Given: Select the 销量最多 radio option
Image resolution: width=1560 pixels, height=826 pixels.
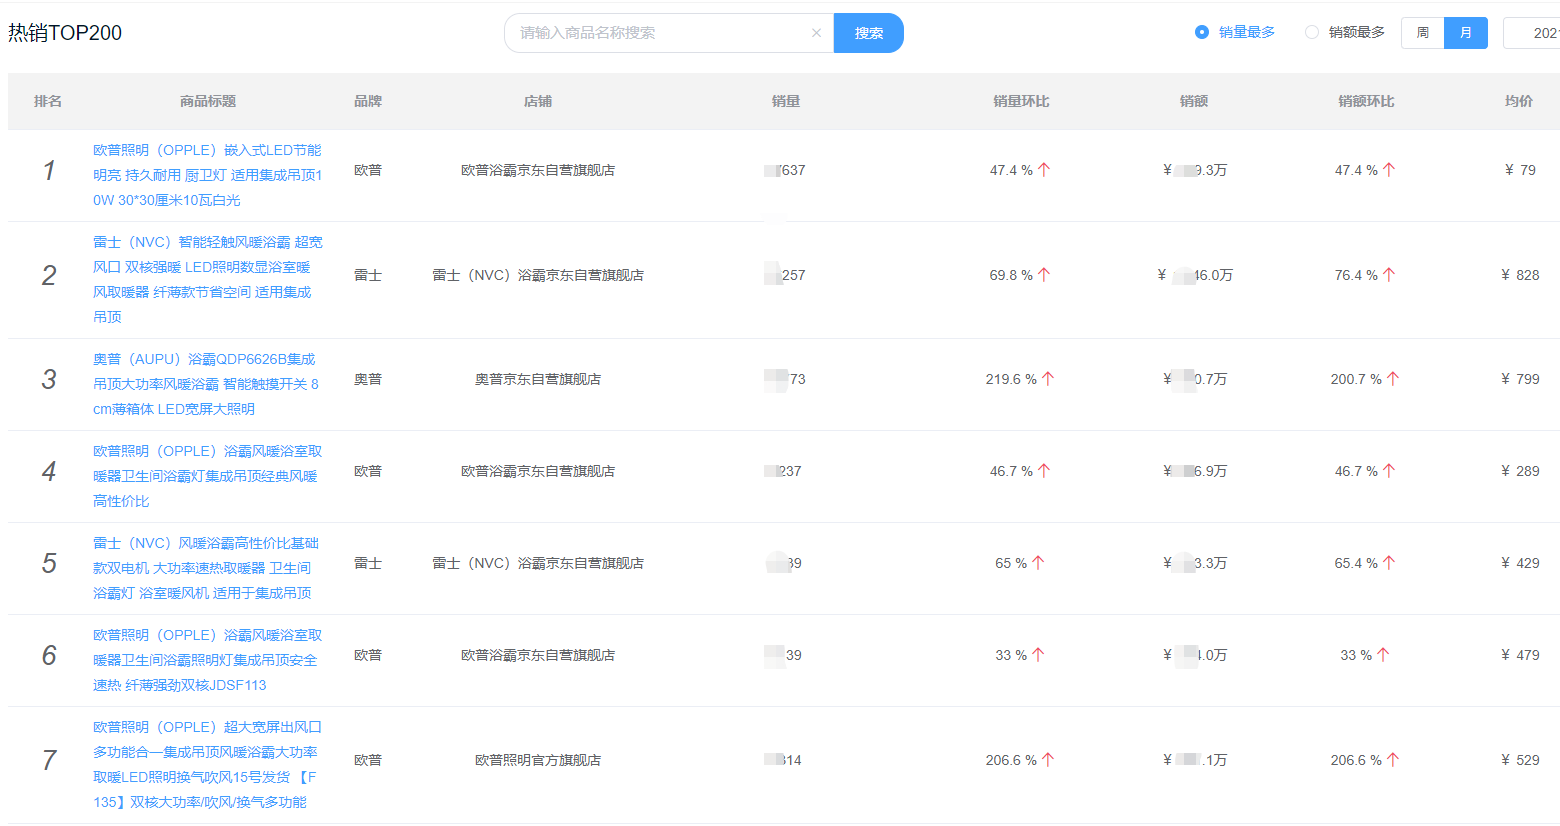Looking at the screenshot, I should point(1235,32).
